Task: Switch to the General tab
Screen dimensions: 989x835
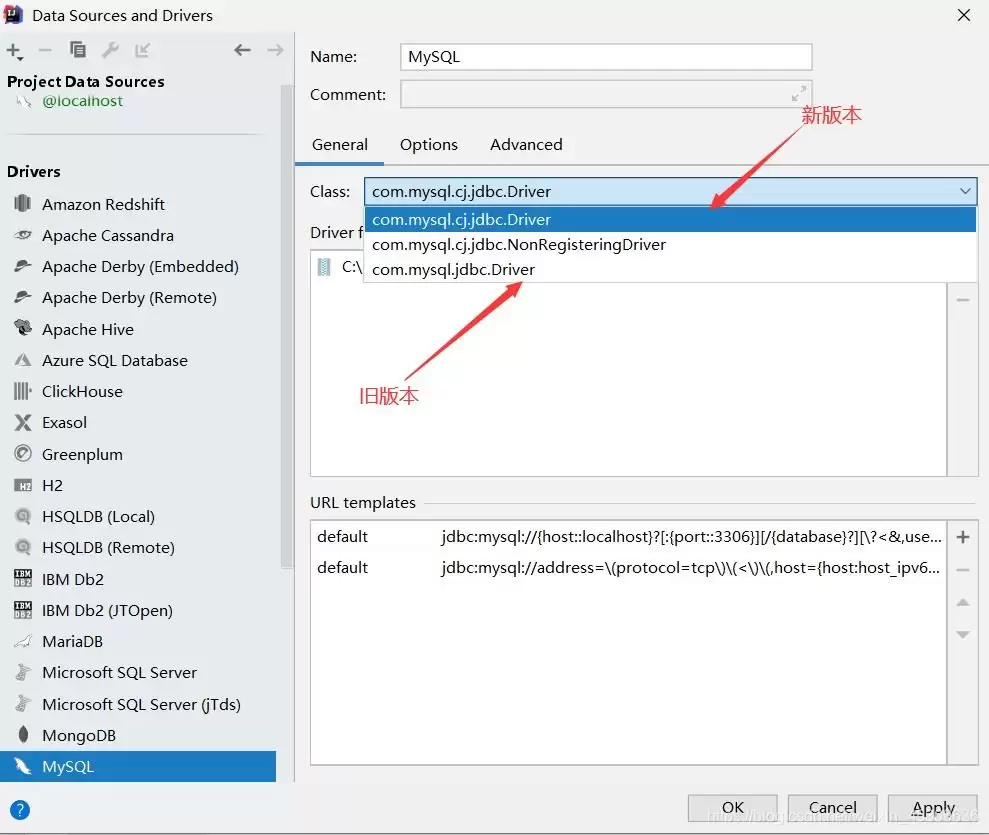Action: (339, 145)
